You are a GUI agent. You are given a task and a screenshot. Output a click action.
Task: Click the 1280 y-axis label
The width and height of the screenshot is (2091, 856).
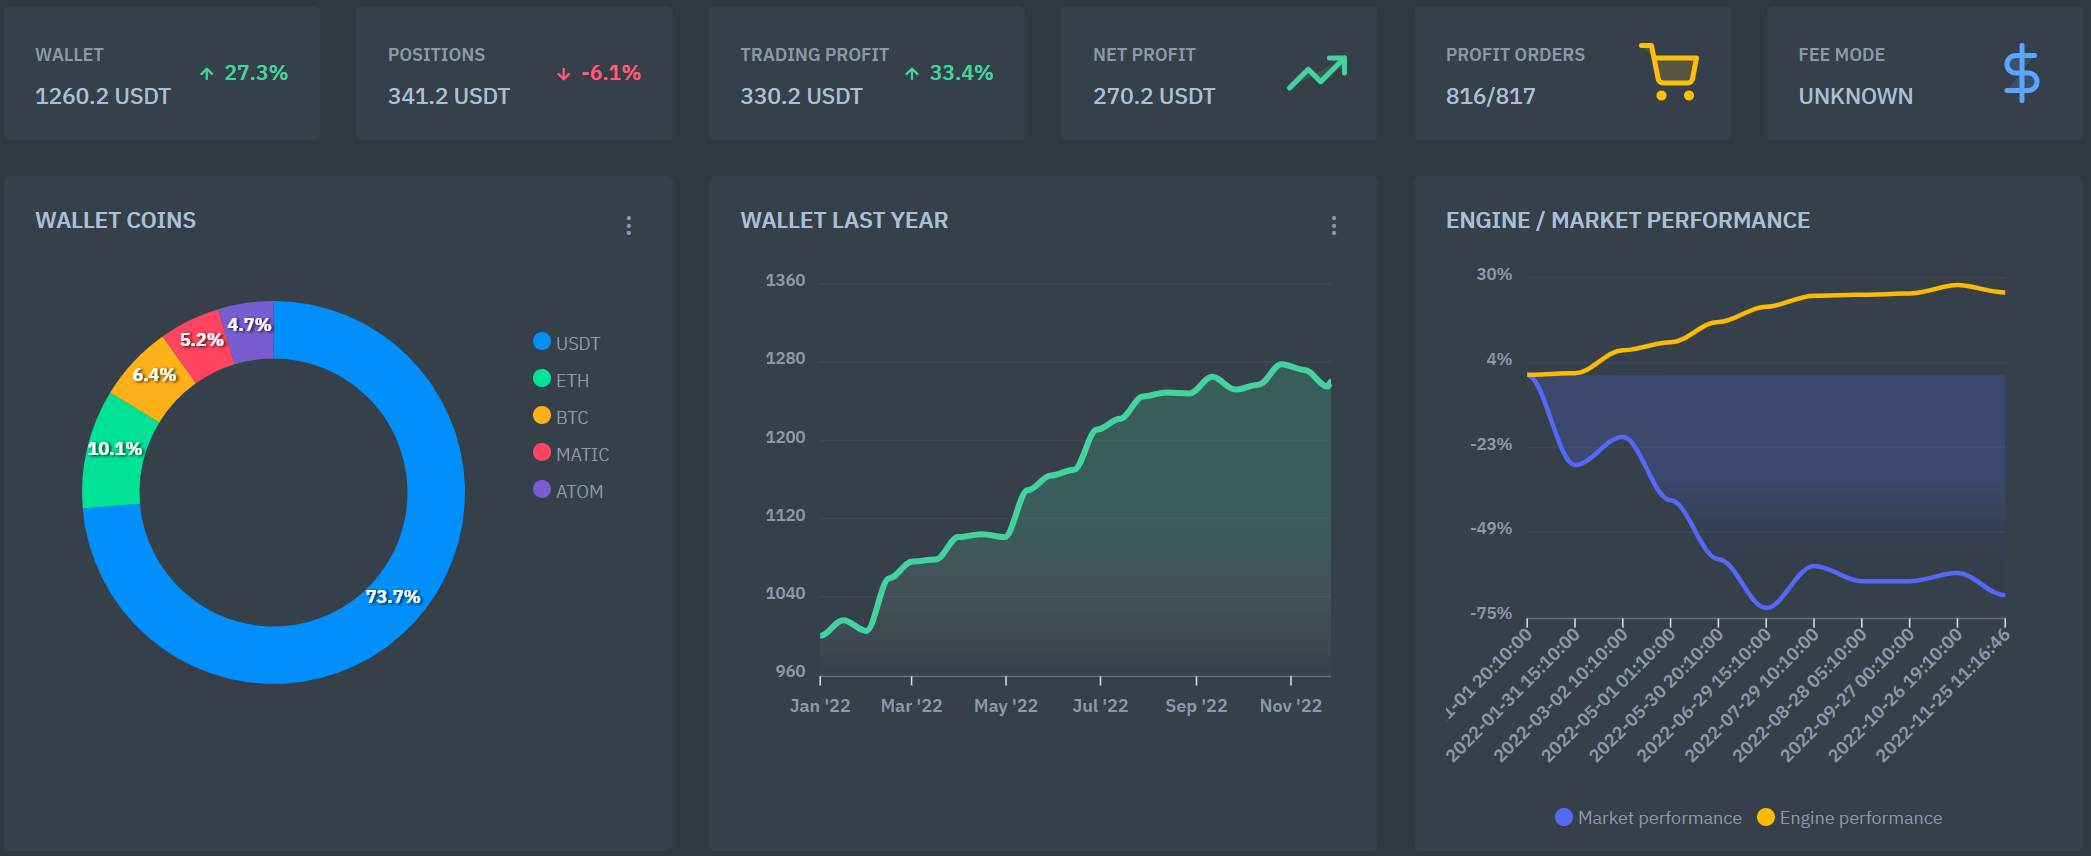(x=785, y=358)
